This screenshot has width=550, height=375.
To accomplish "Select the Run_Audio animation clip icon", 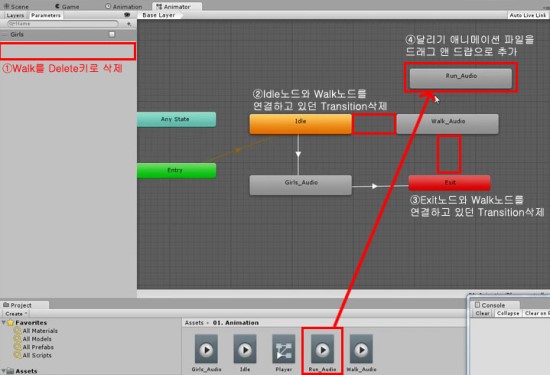I will click(322, 349).
